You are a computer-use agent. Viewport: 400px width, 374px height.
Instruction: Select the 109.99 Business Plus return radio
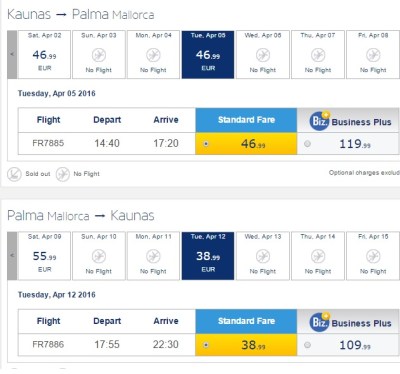click(x=307, y=345)
